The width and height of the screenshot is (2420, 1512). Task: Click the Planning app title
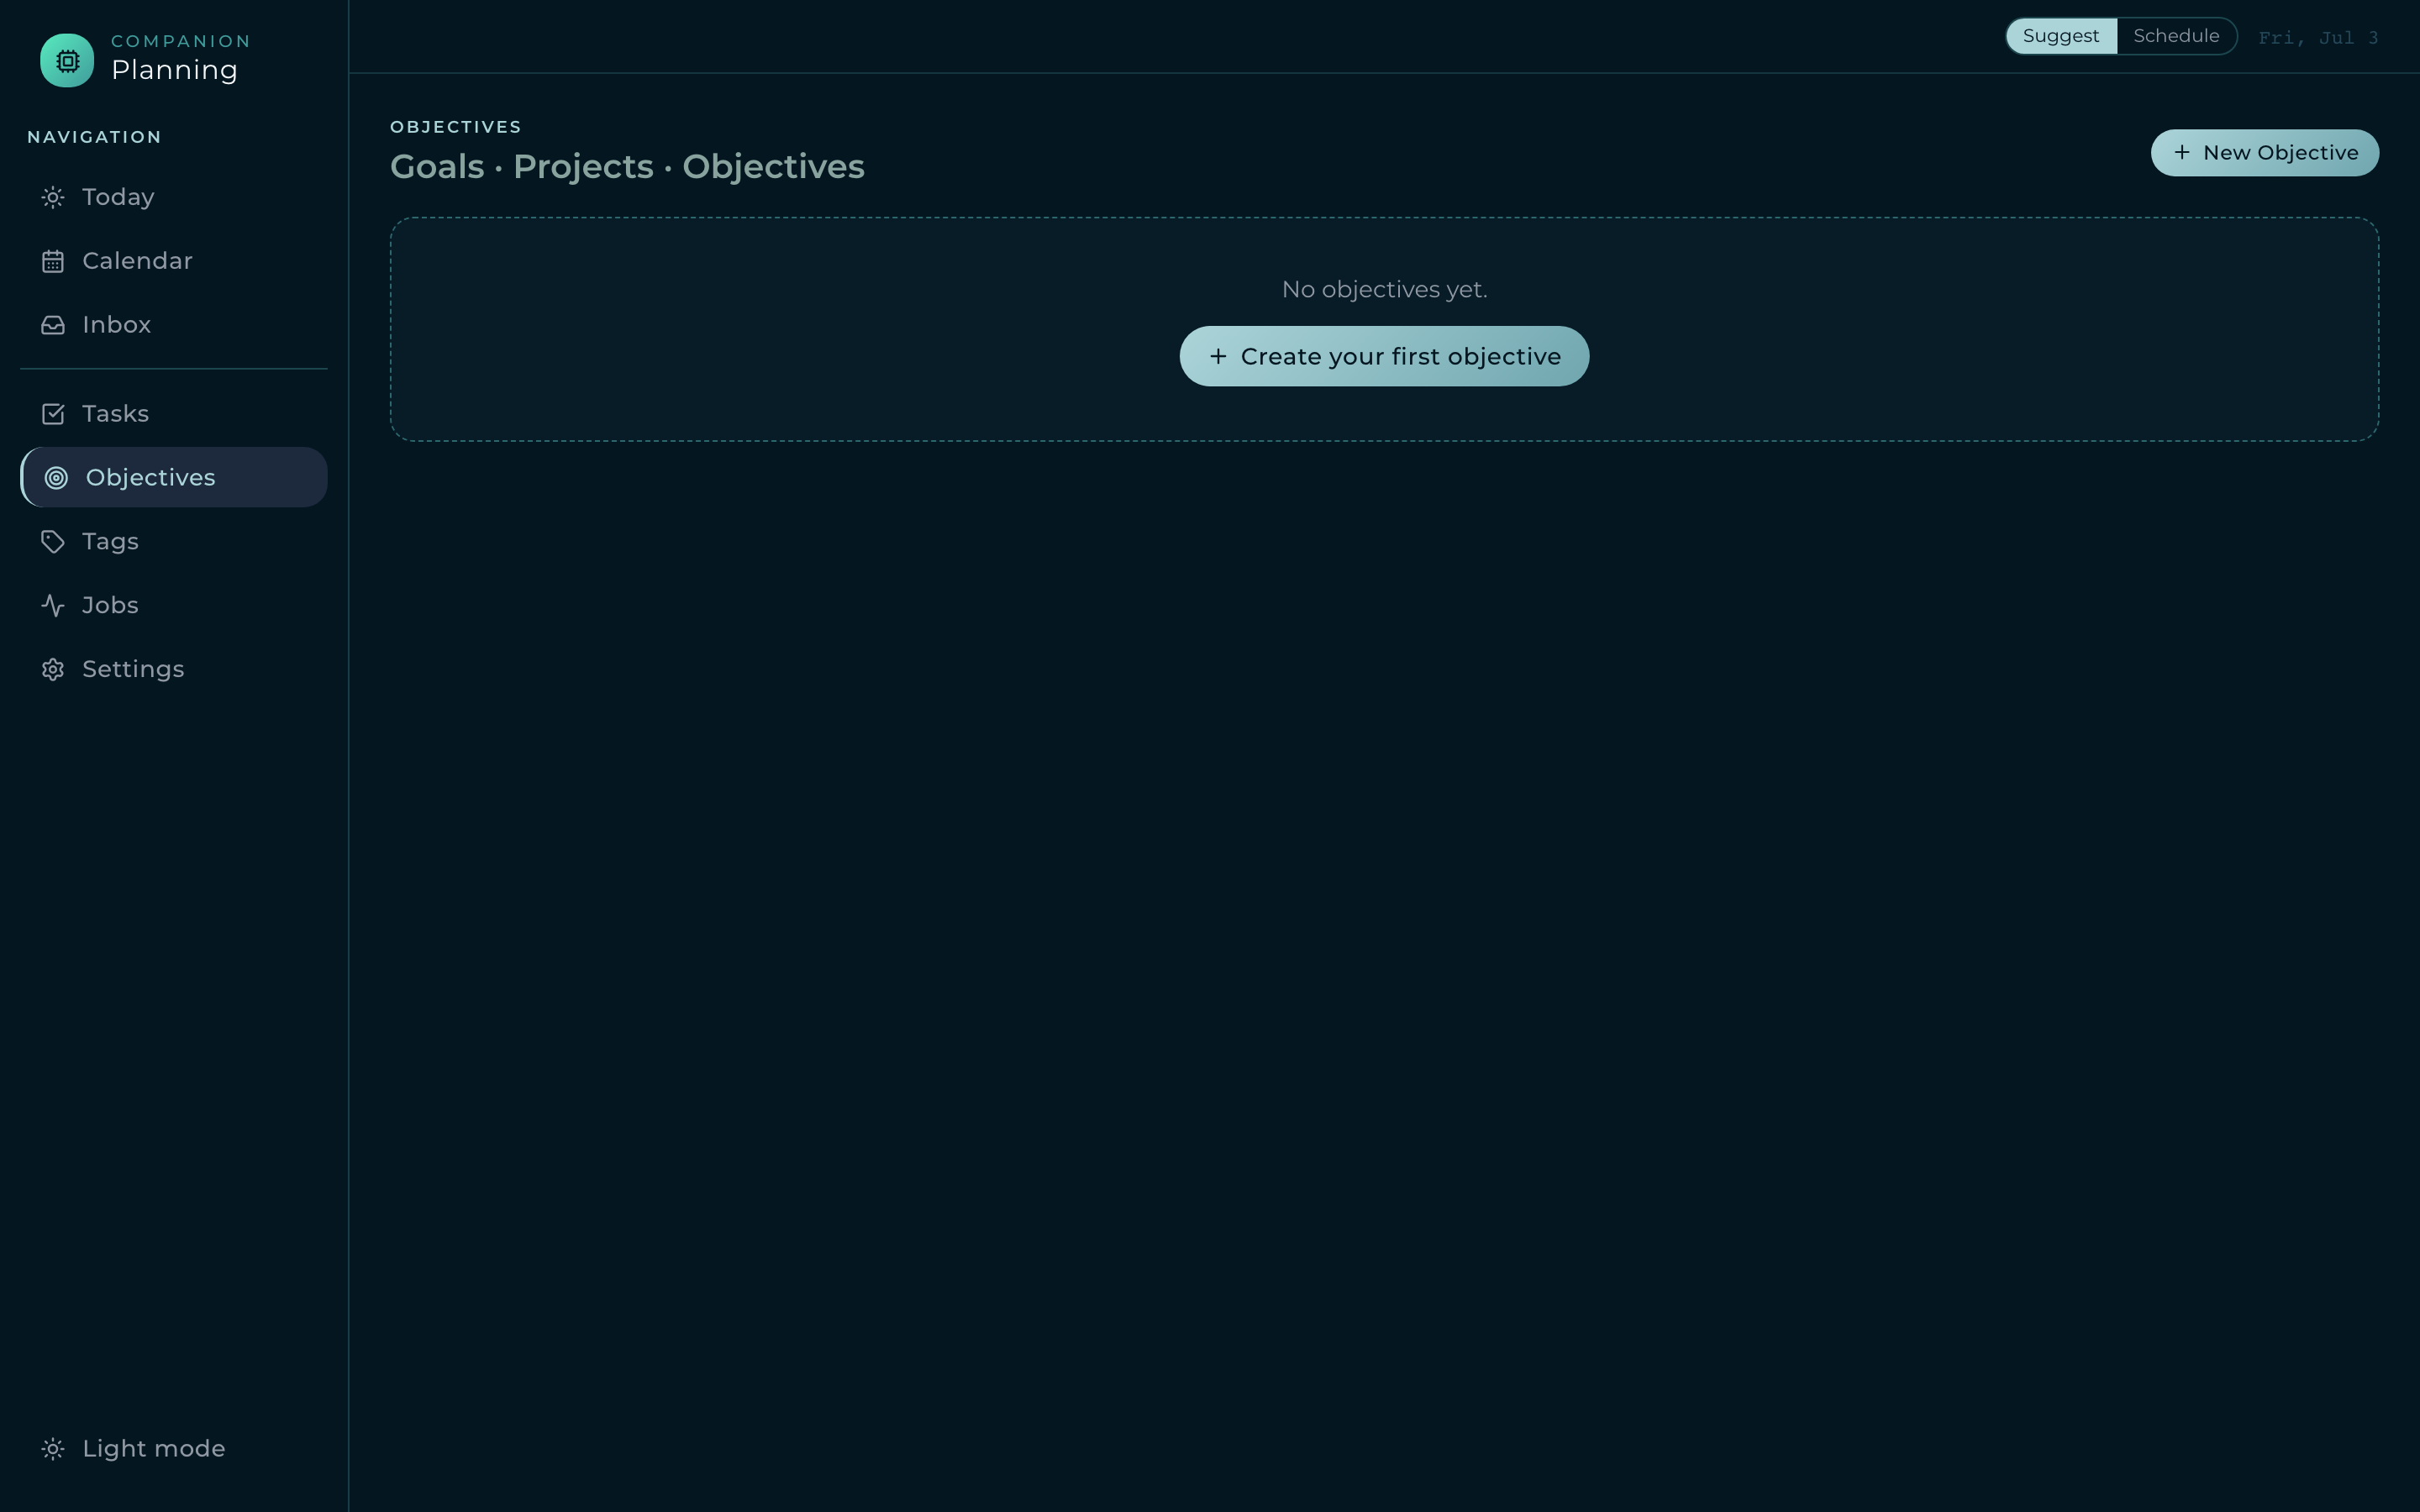pos(175,70)
